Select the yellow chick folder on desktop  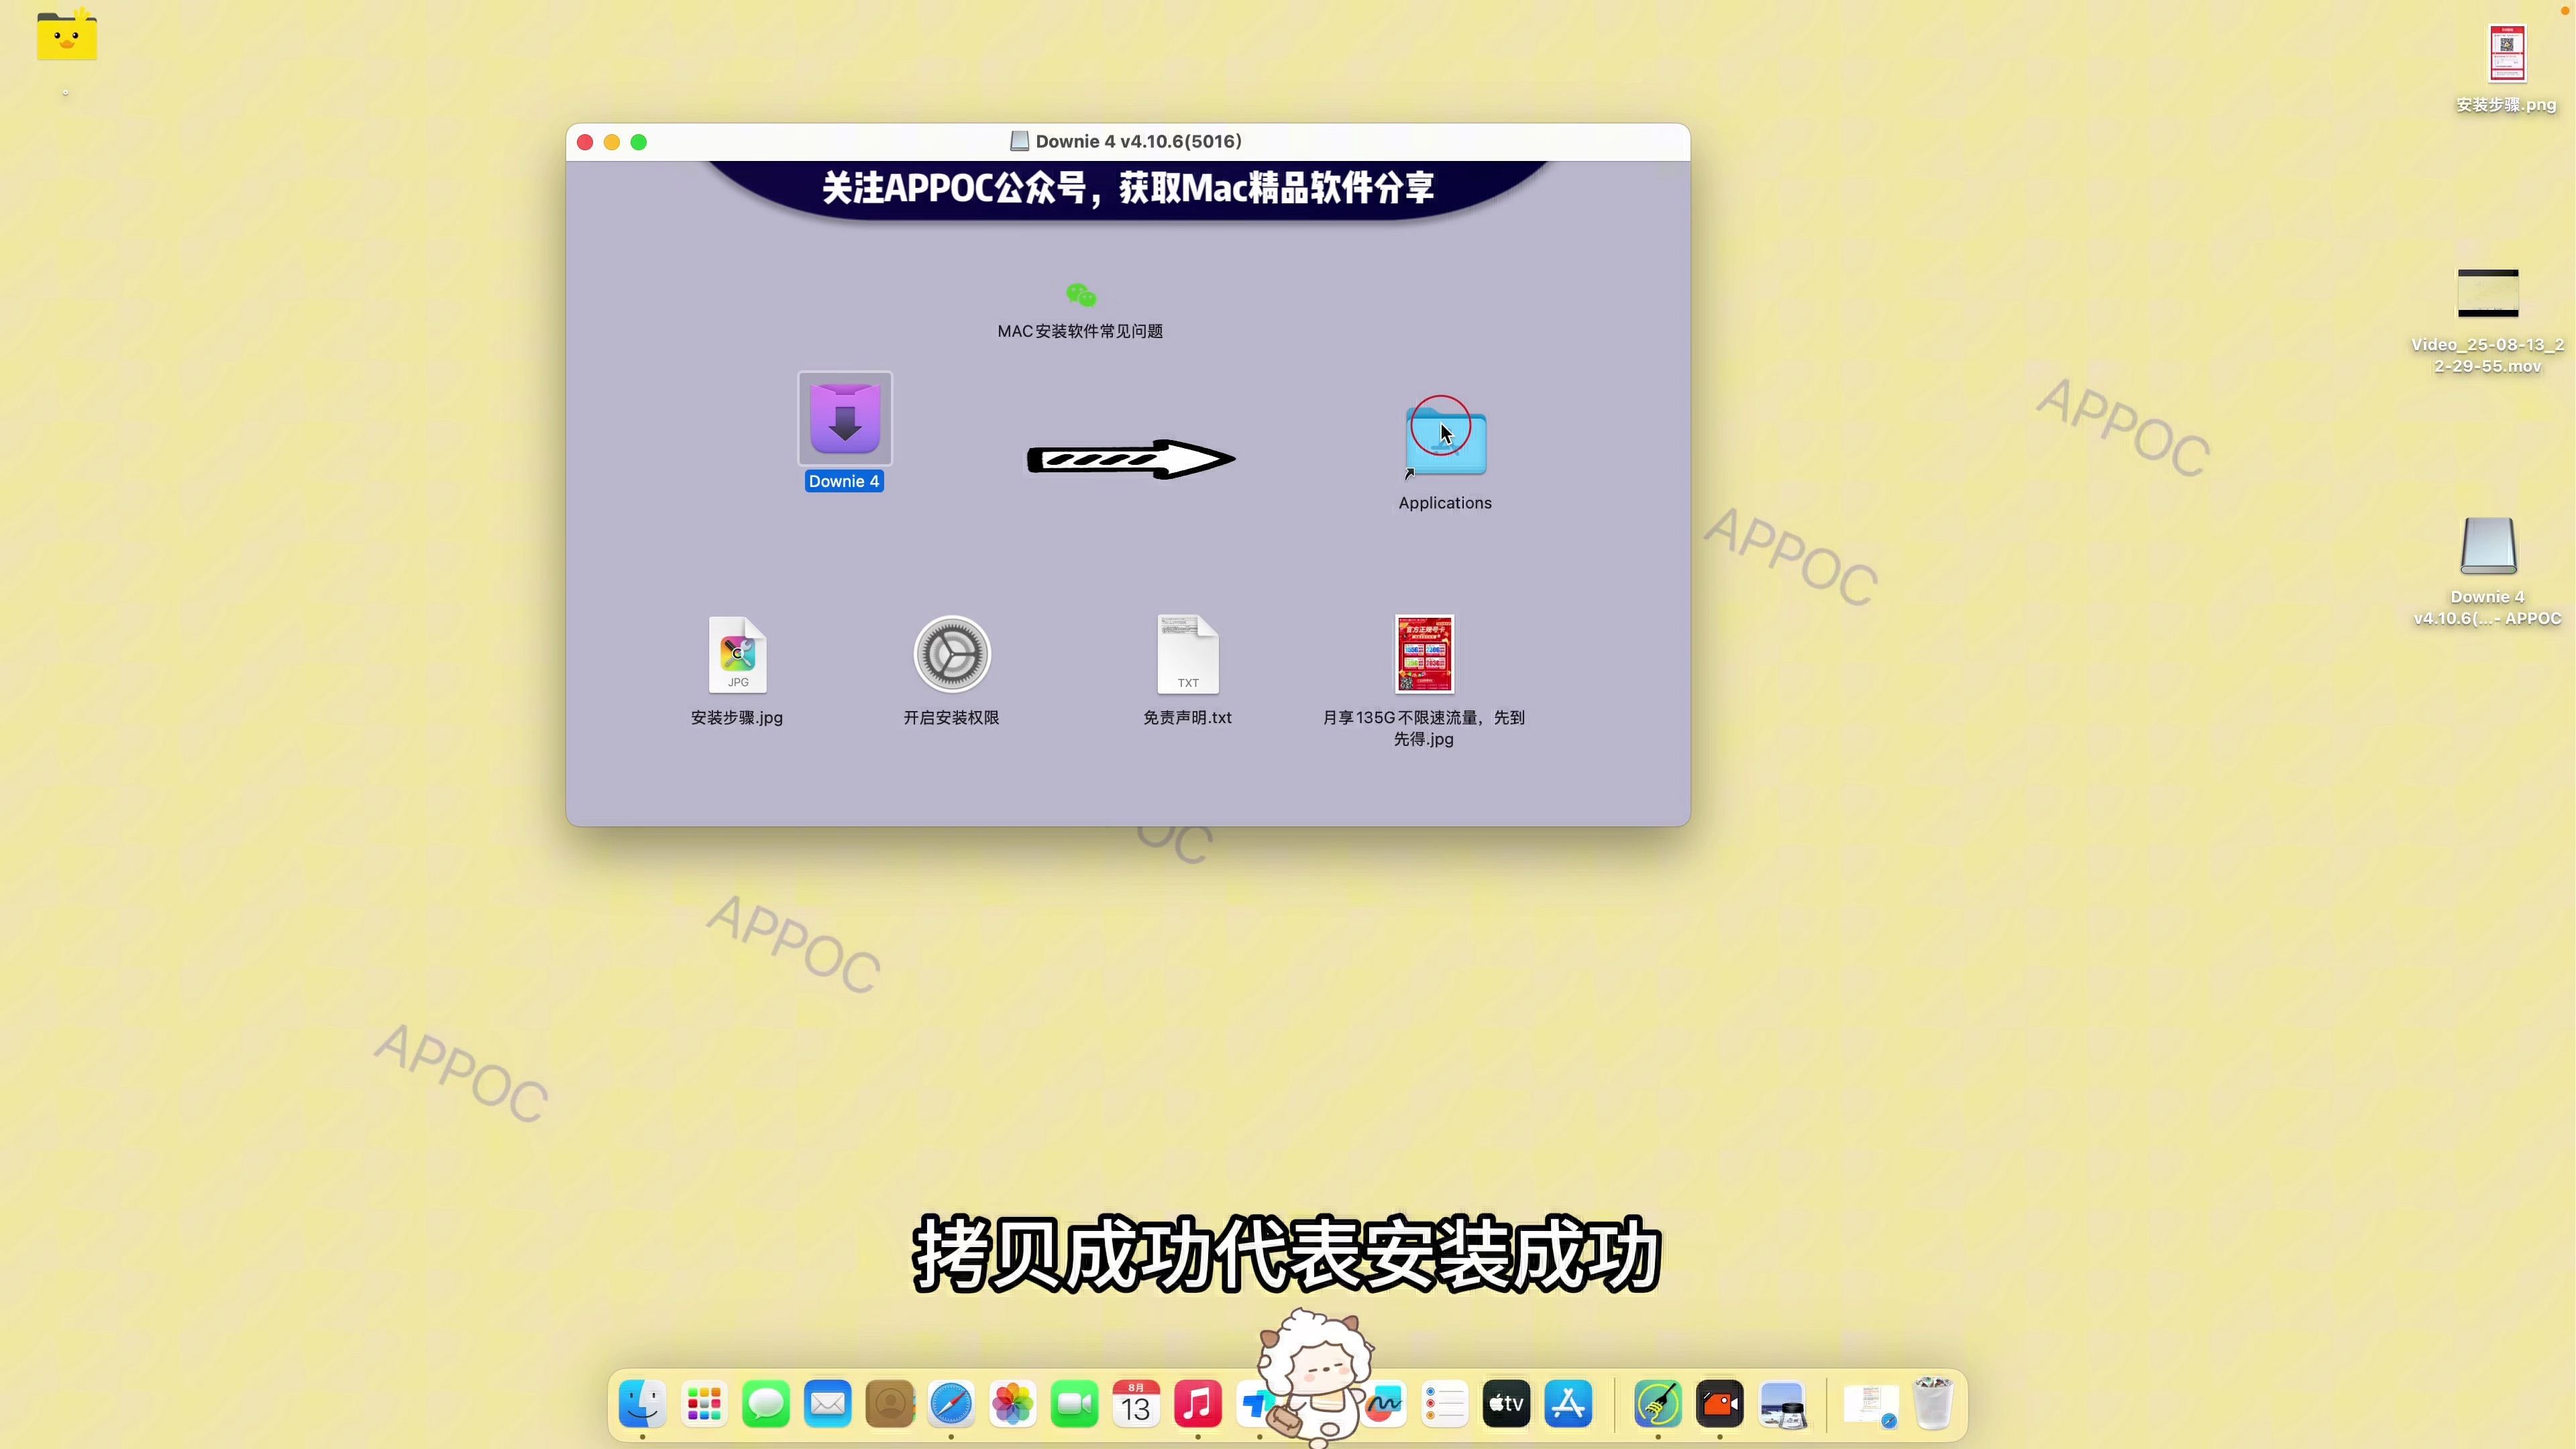click(x=67, y=35)
